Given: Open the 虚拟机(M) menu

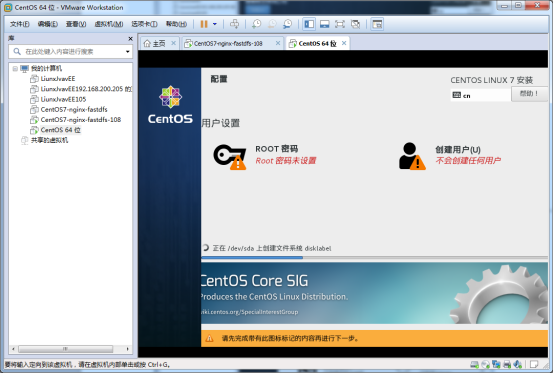Looking at the screenshot, I should point(109,24).
